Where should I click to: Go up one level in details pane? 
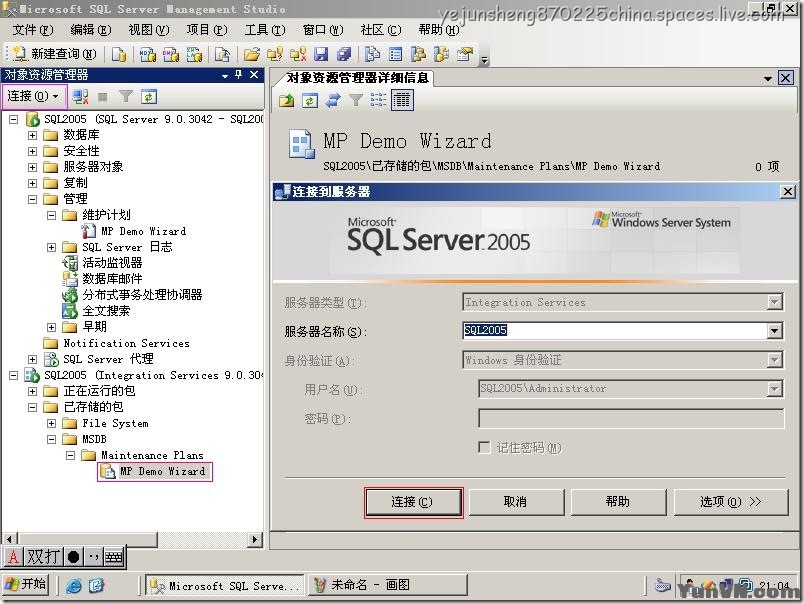pyautogui.click(x=287, y=100)
